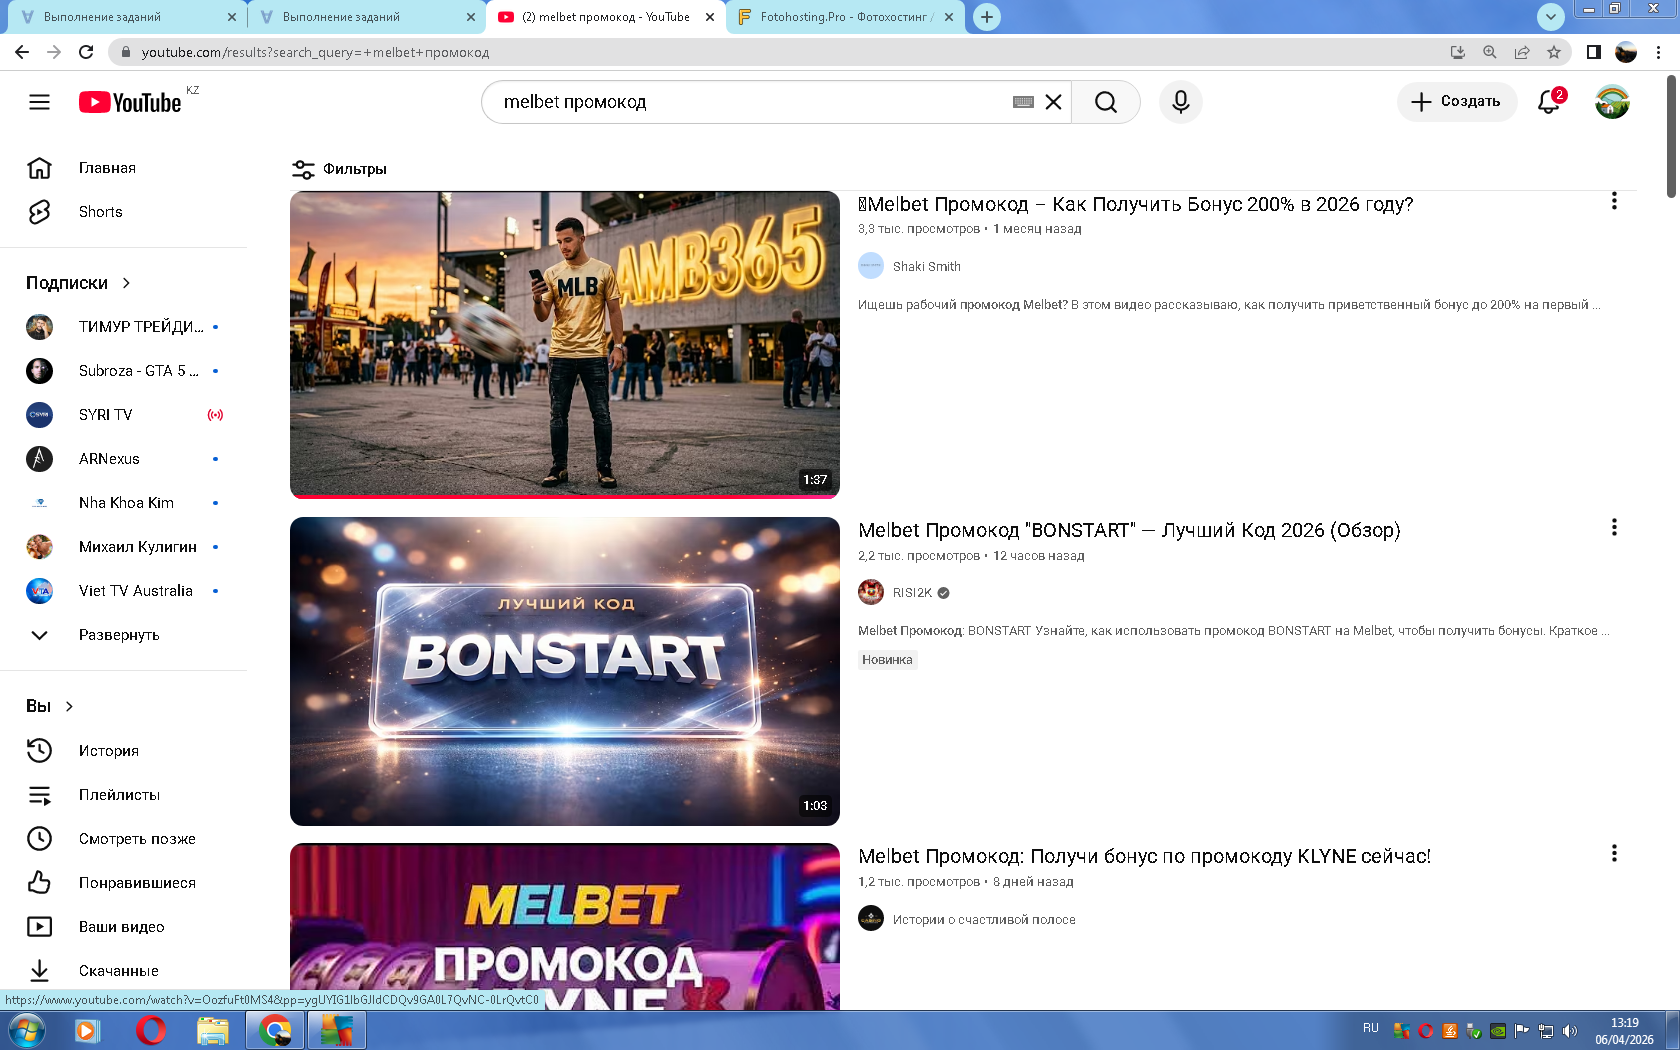Open the tab search dropdown arrow
This screenshot has height=1050, width=1680.
tap(1550, 16)
